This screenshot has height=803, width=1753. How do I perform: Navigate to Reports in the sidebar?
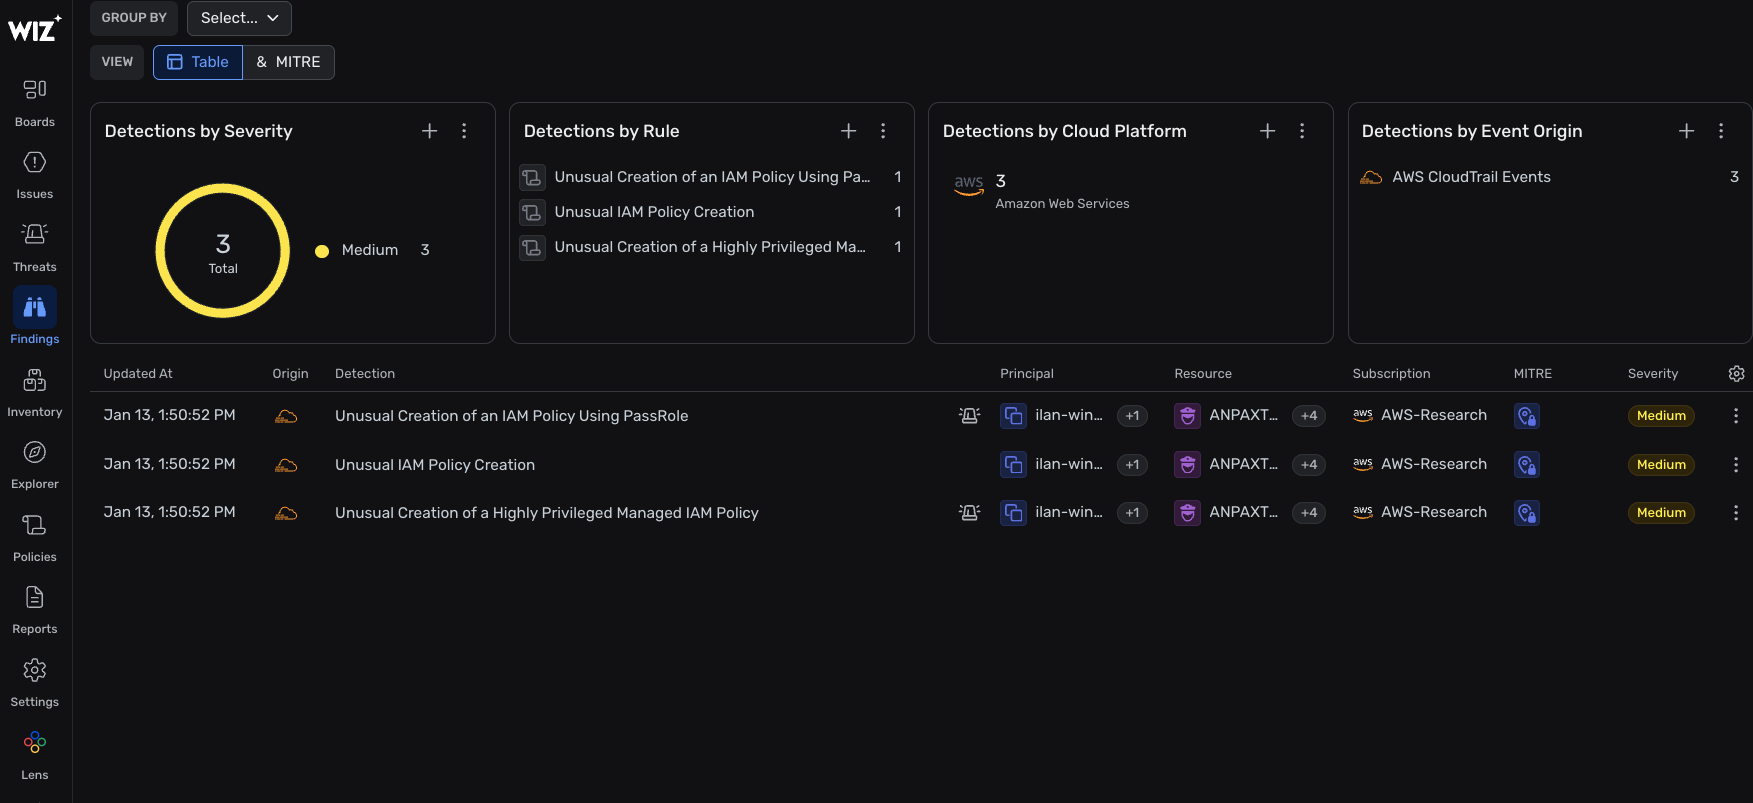point(35,609)
